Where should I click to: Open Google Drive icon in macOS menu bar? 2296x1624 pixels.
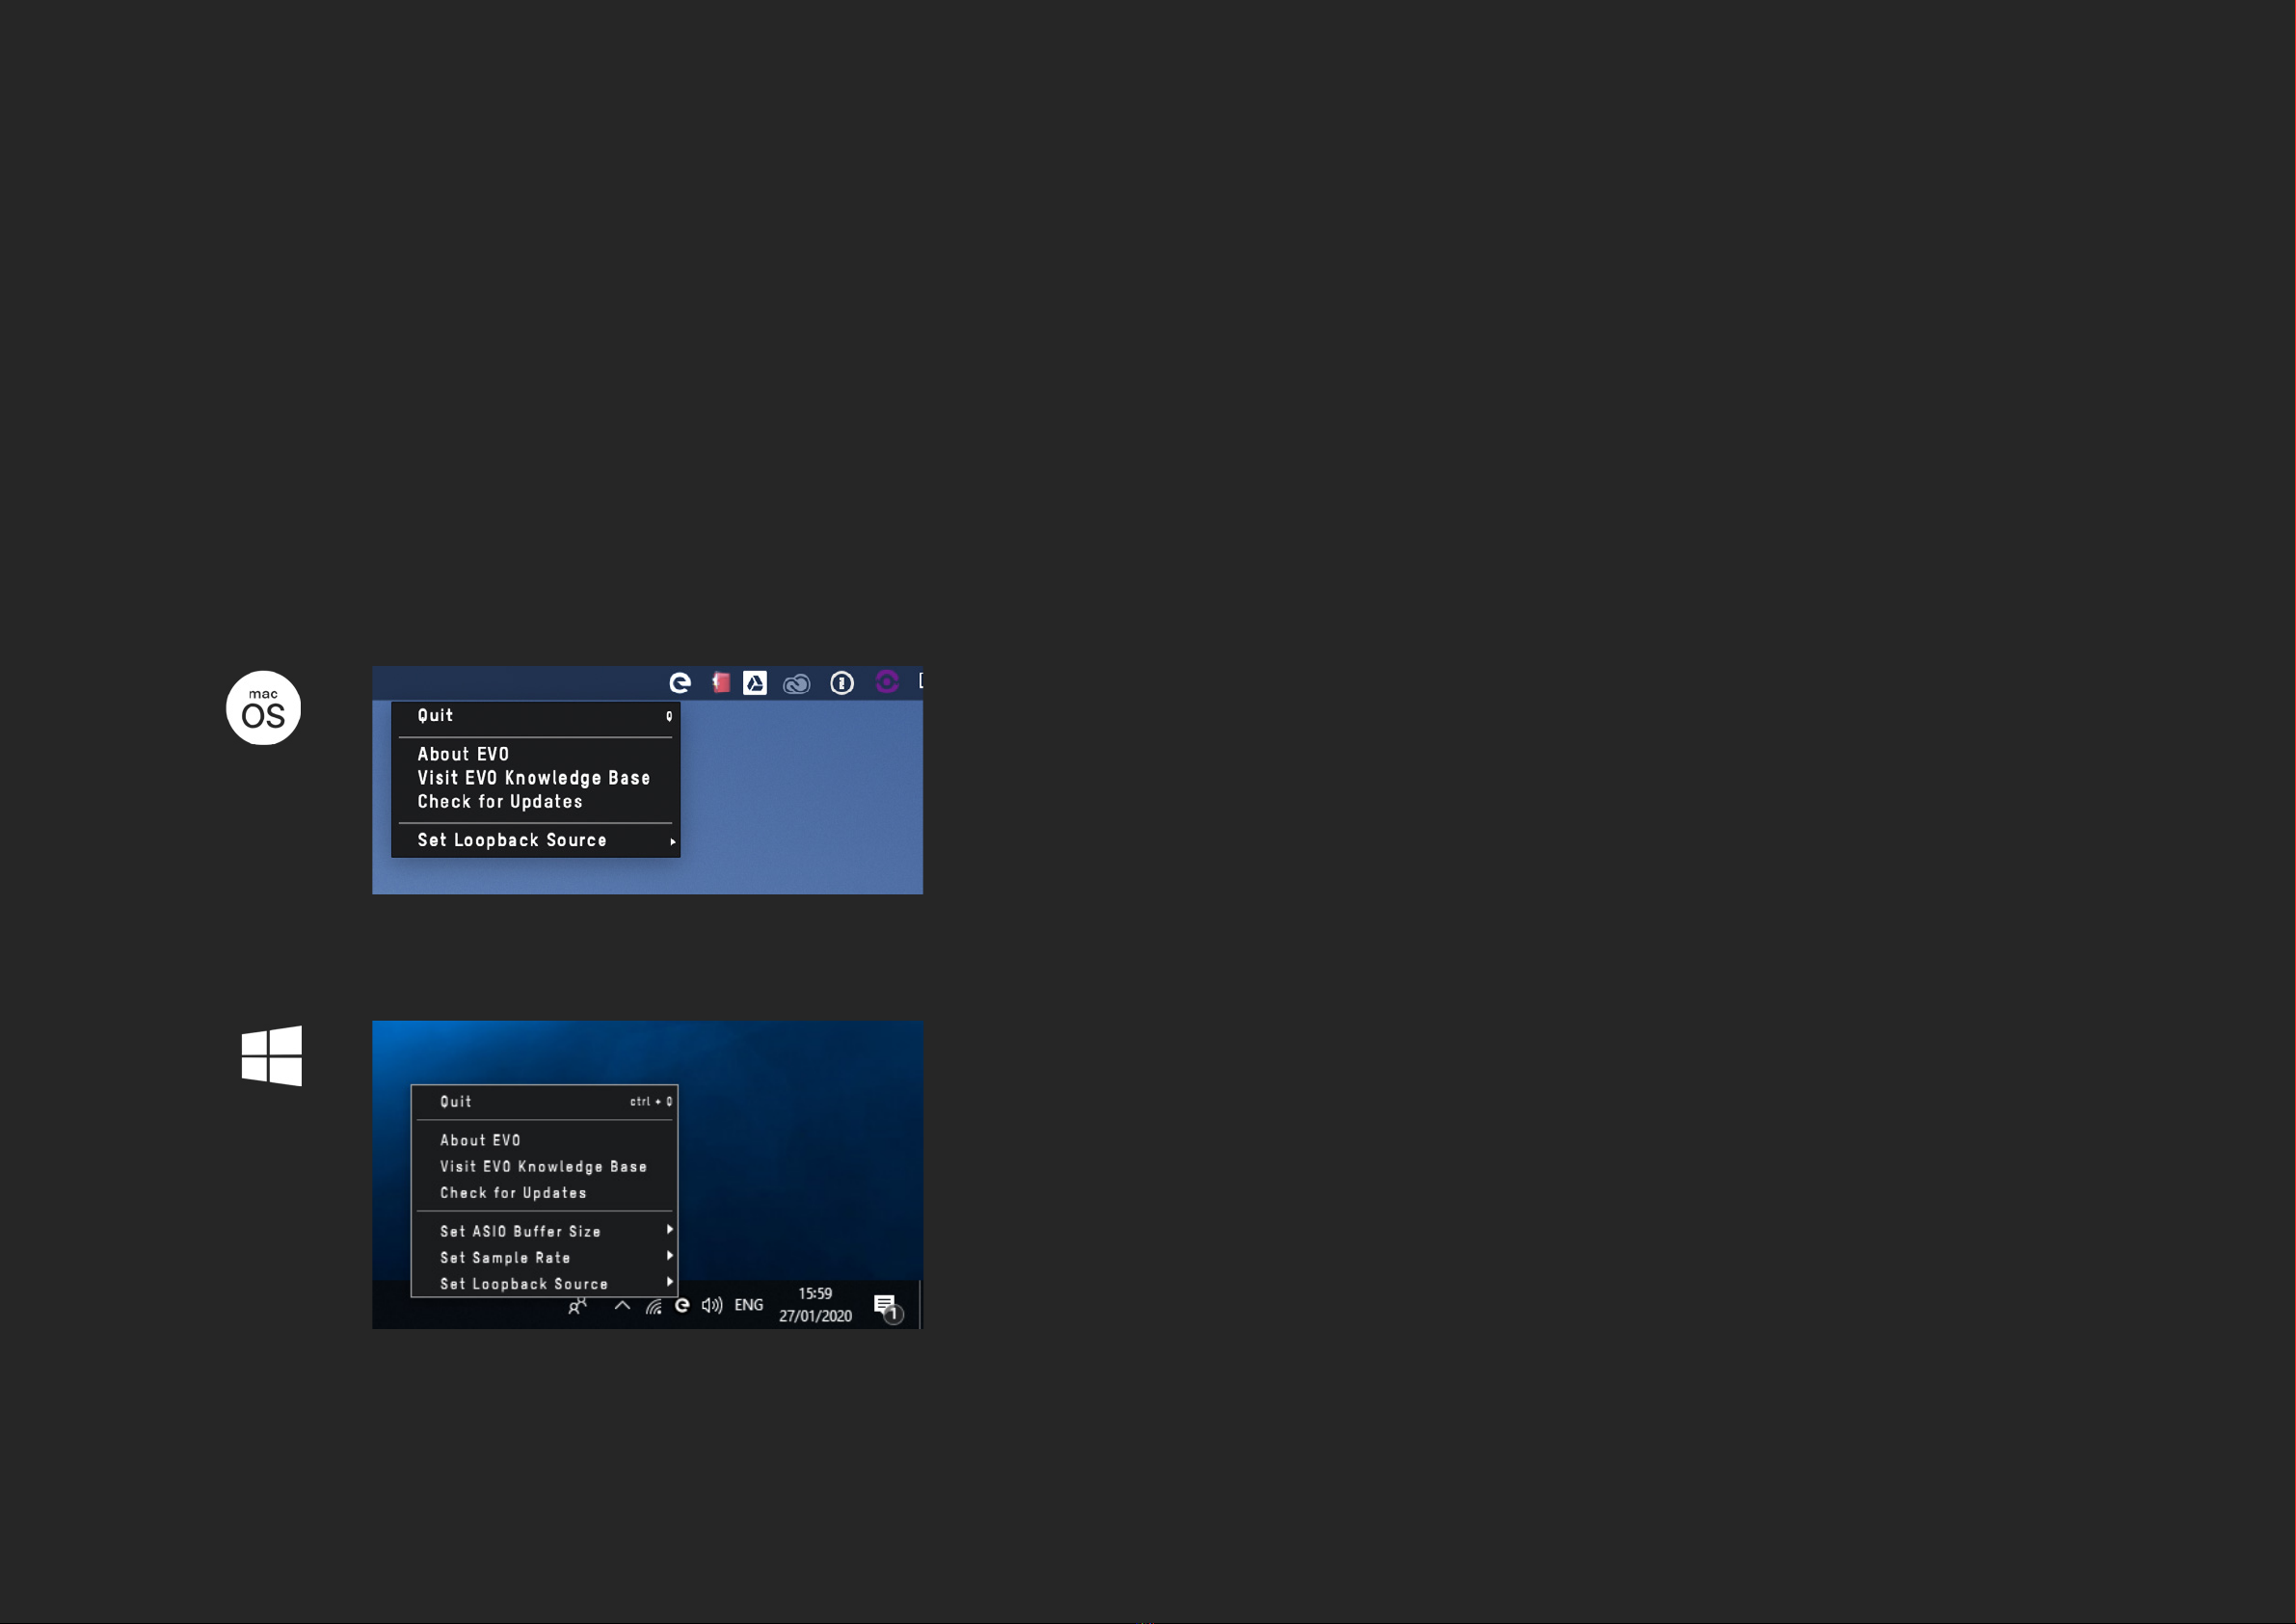tap(755, 683)
